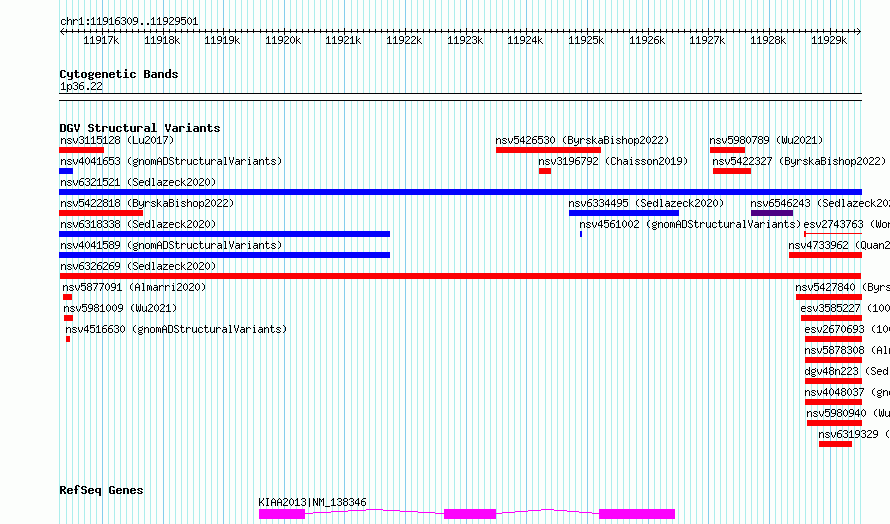Select the 1p36.22 band label
Viewport: 890px width, 524px height.
tap(81, 86)
